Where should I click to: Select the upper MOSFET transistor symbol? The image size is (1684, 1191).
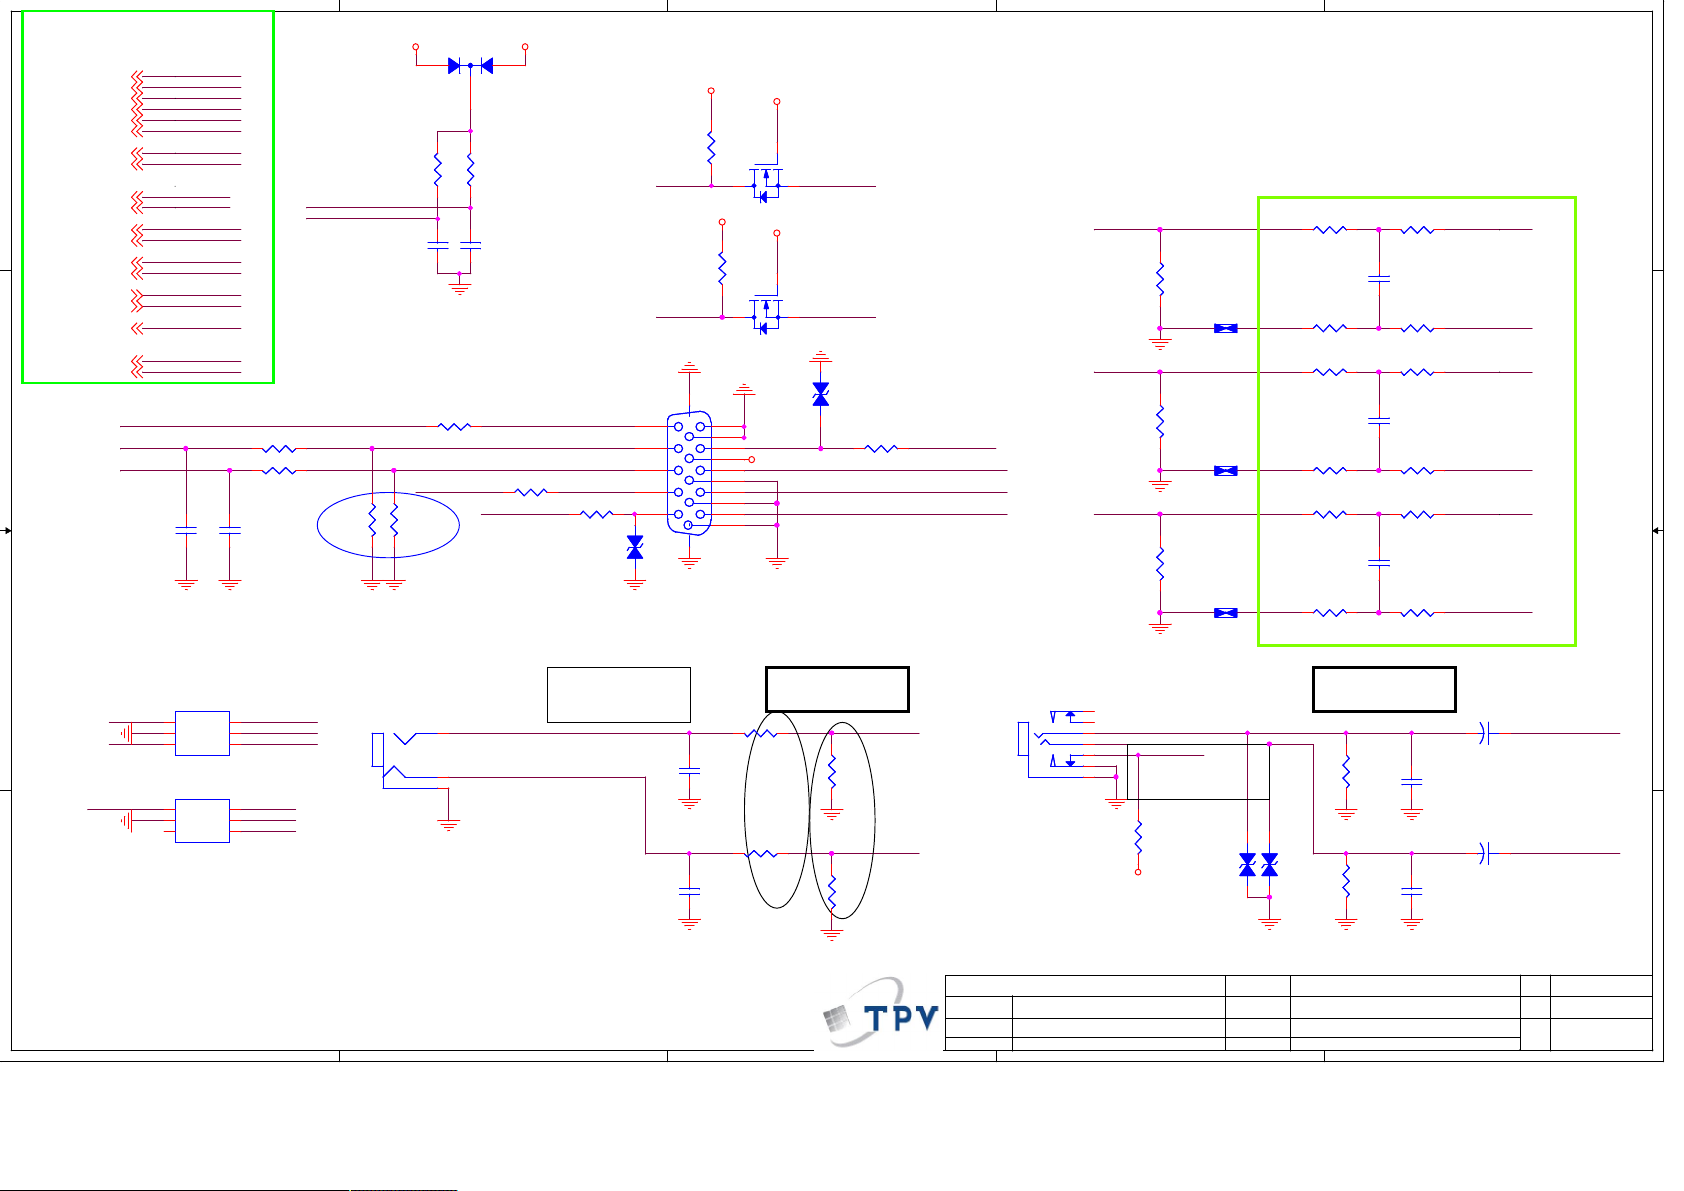point(766,182)
